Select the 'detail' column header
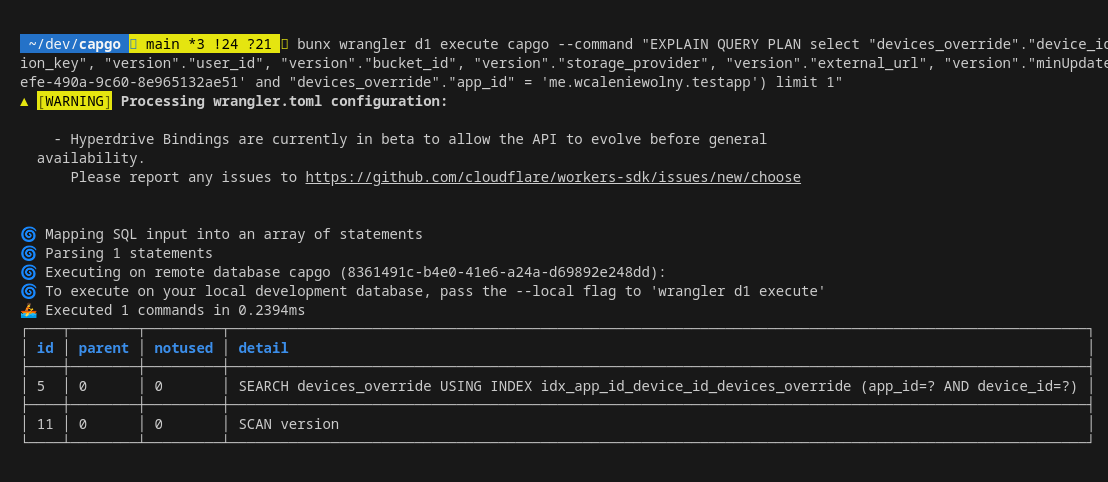 point(263,348)
